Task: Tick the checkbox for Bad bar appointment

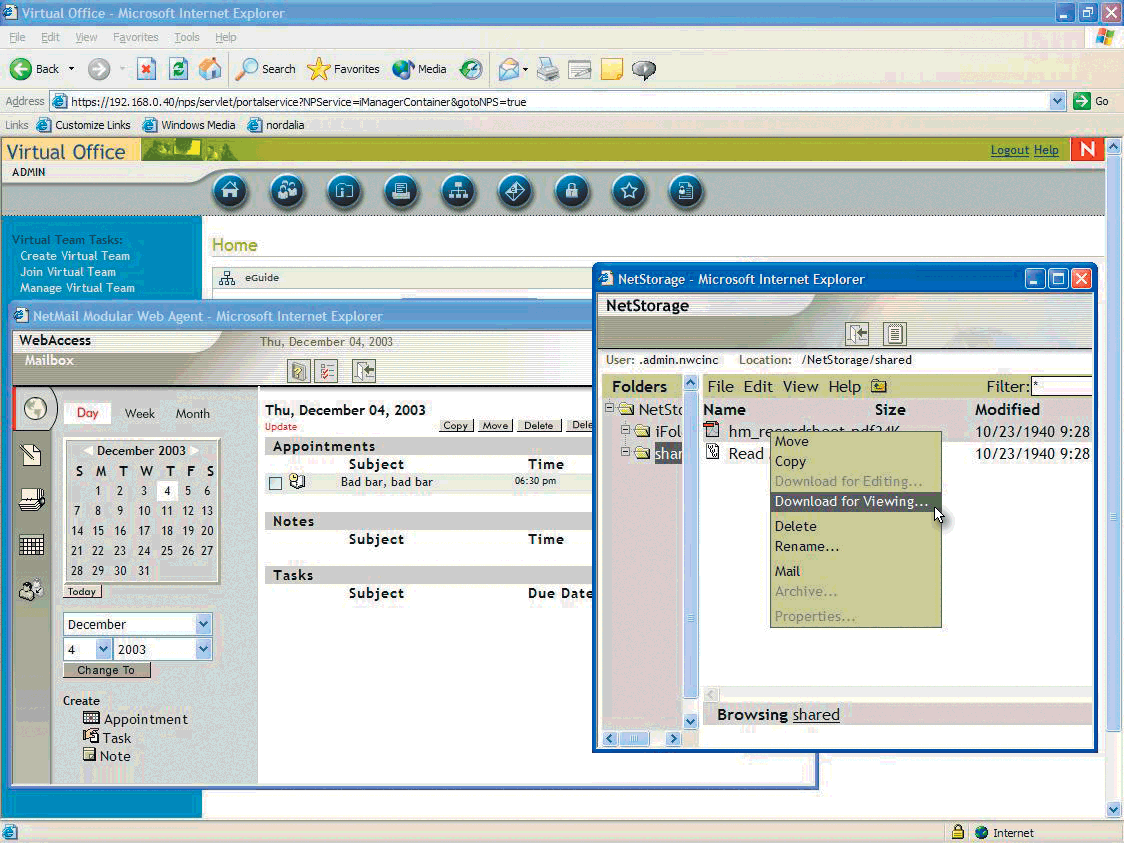Action: pos(275,483)
